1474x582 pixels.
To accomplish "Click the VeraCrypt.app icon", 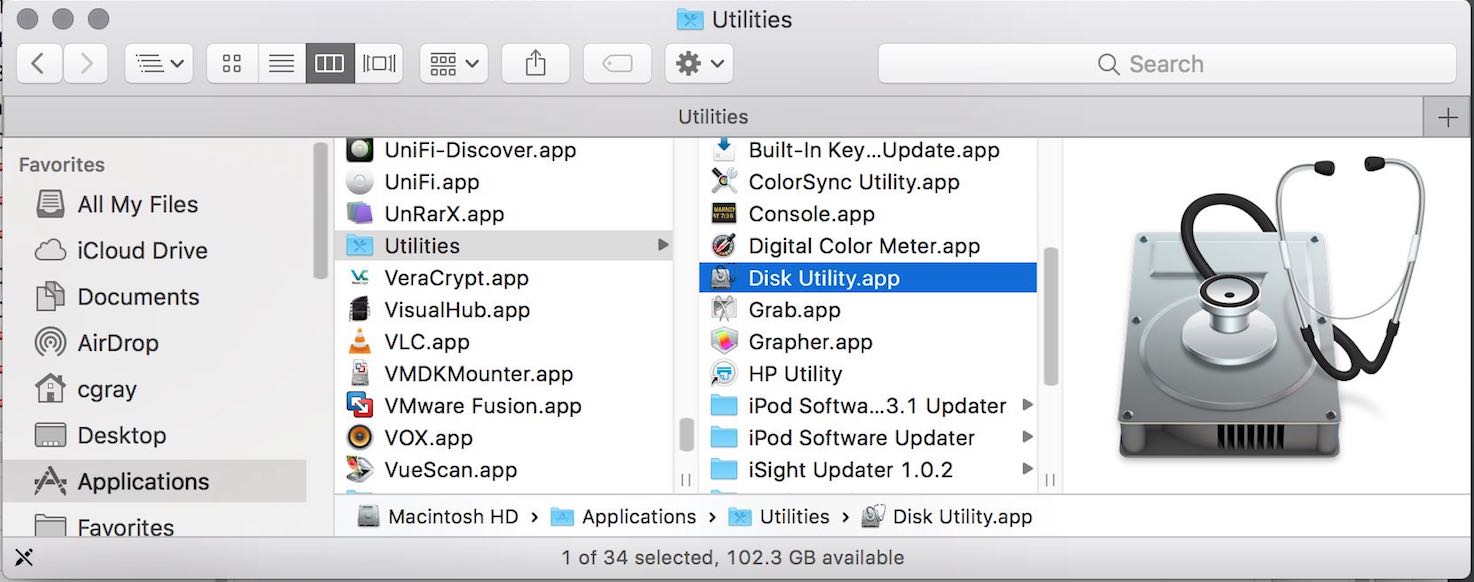I will (x=359, y=278).
